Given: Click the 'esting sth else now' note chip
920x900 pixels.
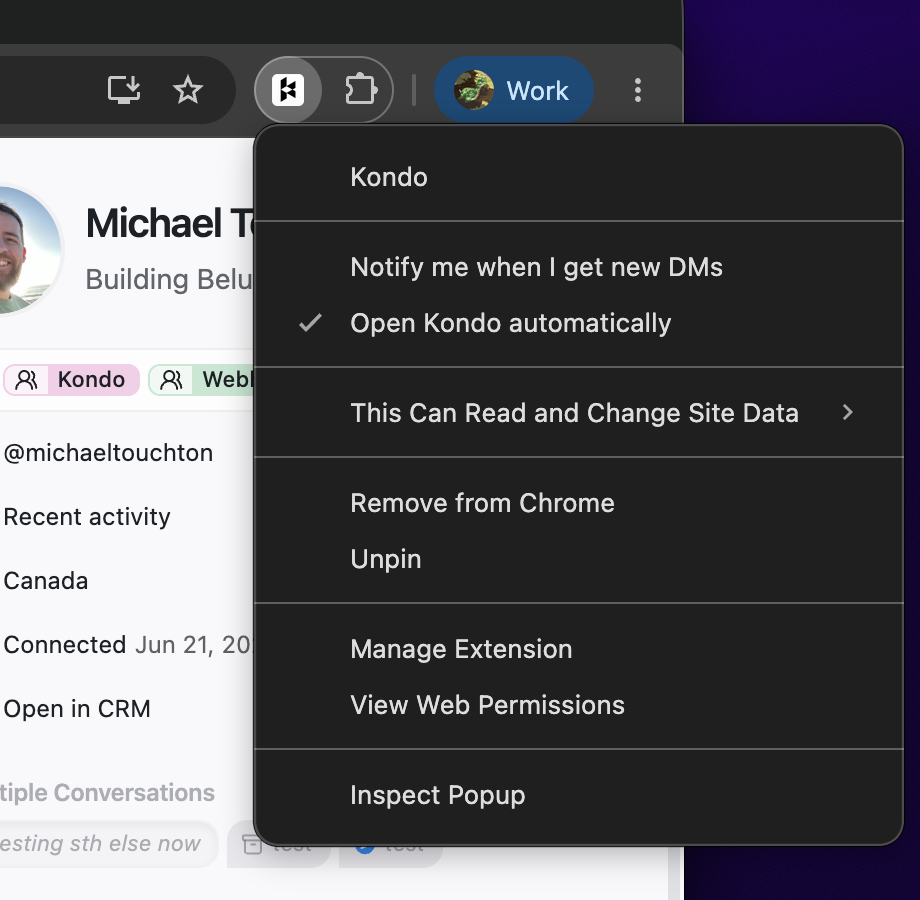Looking at the screenshot, I should tap(109, 844).
